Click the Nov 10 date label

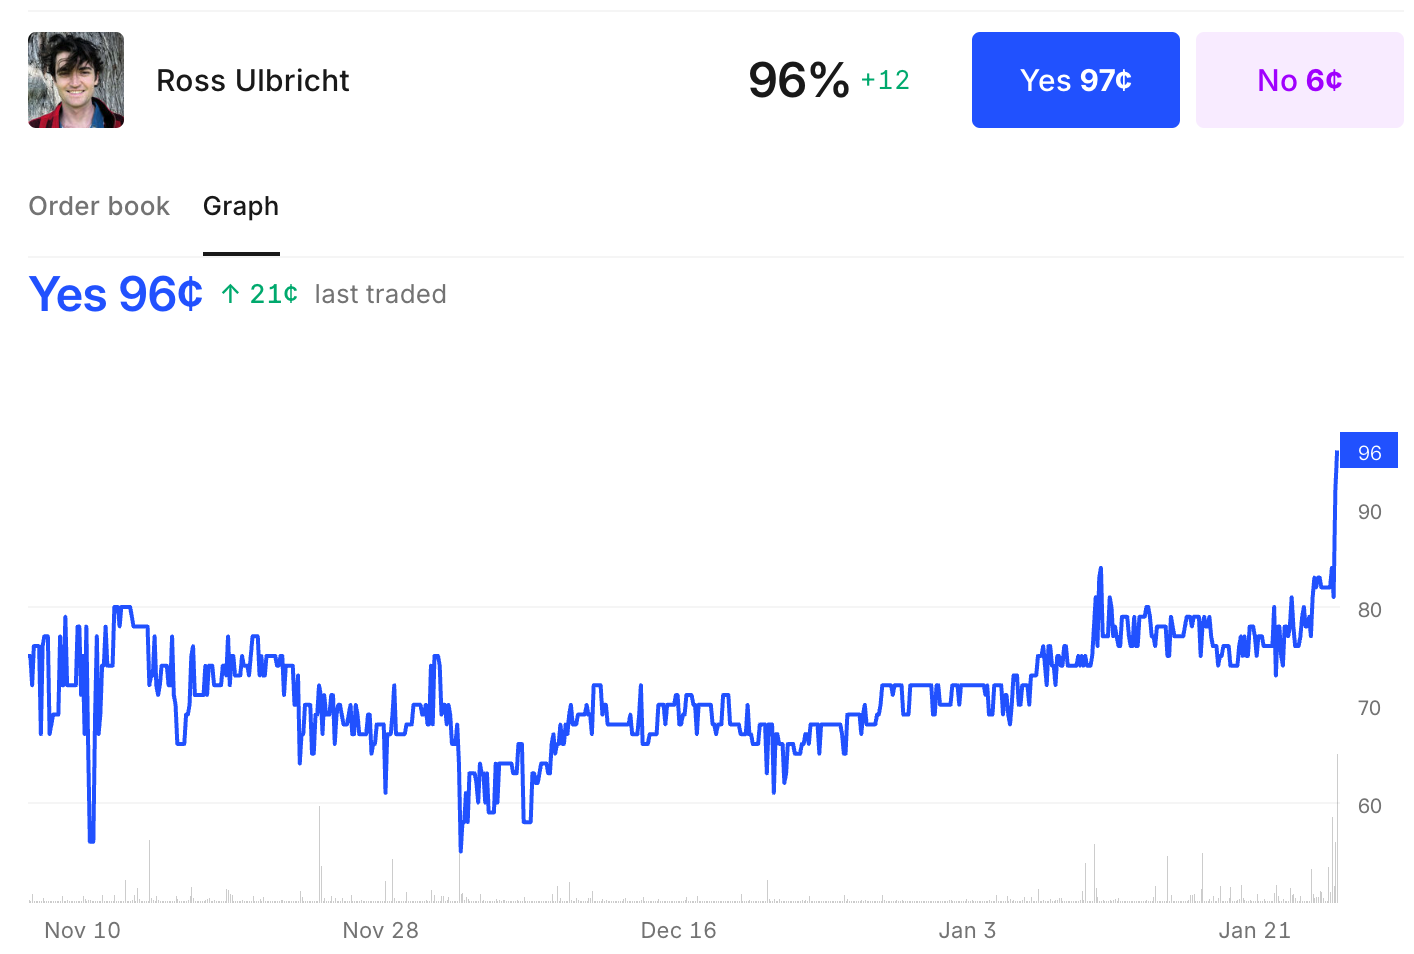(x=81, y=930)
